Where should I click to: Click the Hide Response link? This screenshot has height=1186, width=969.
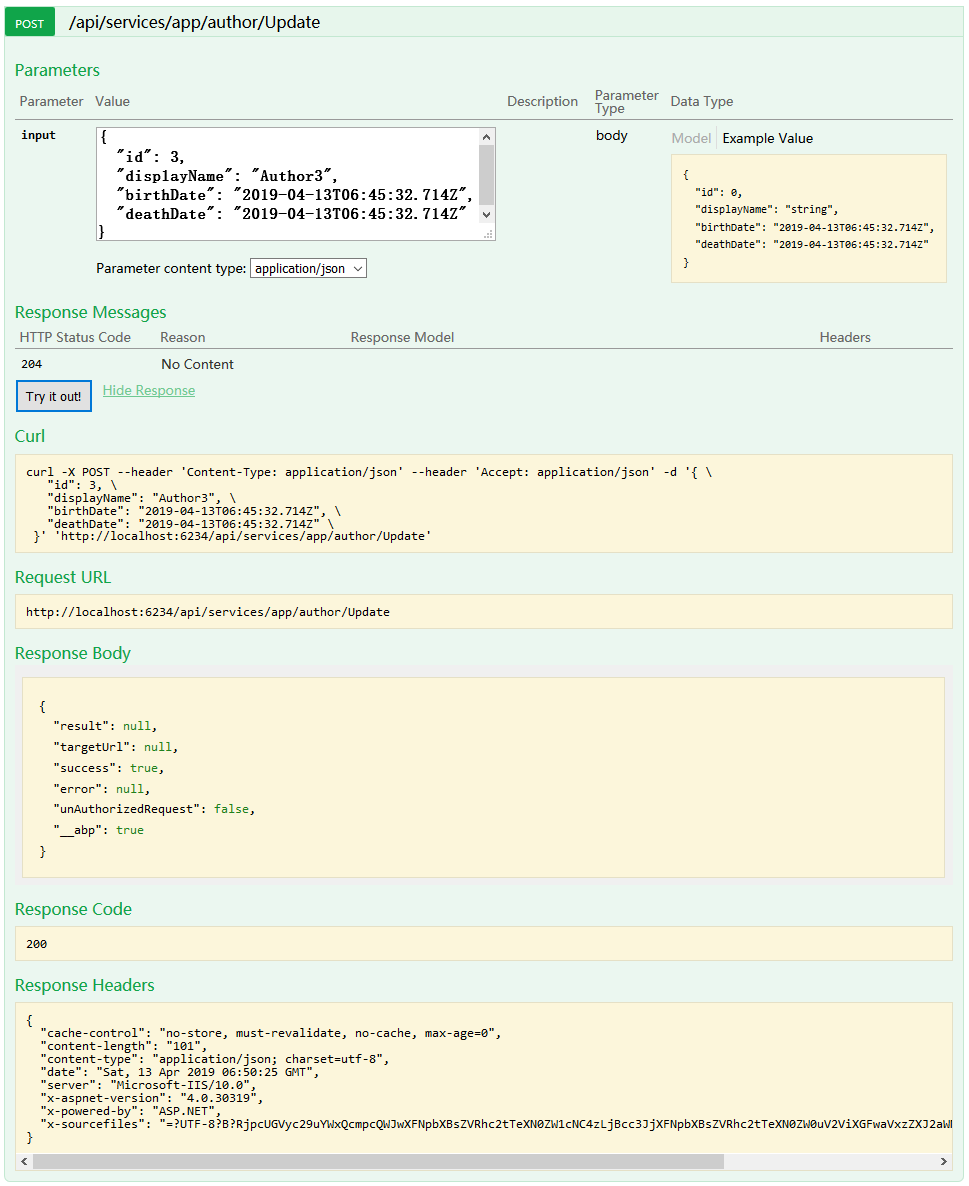149,390
